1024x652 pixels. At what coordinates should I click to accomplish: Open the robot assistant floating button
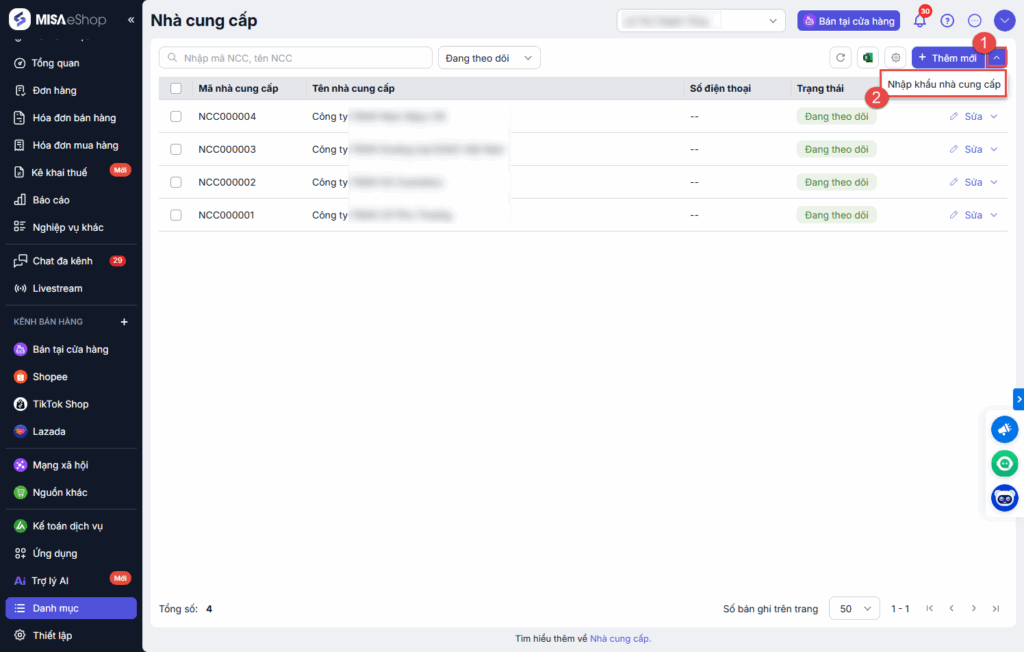pos(1004,498)
